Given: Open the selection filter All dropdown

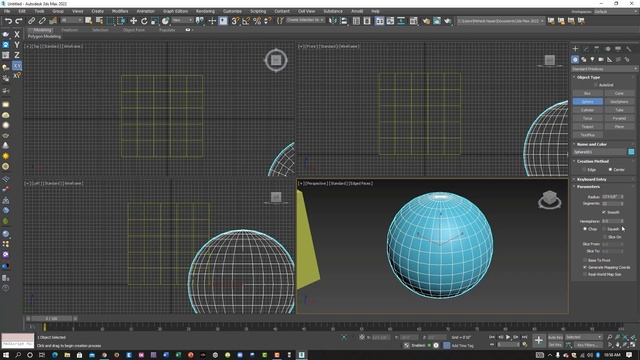Looking at the screenshot, I should coord(71,20).
